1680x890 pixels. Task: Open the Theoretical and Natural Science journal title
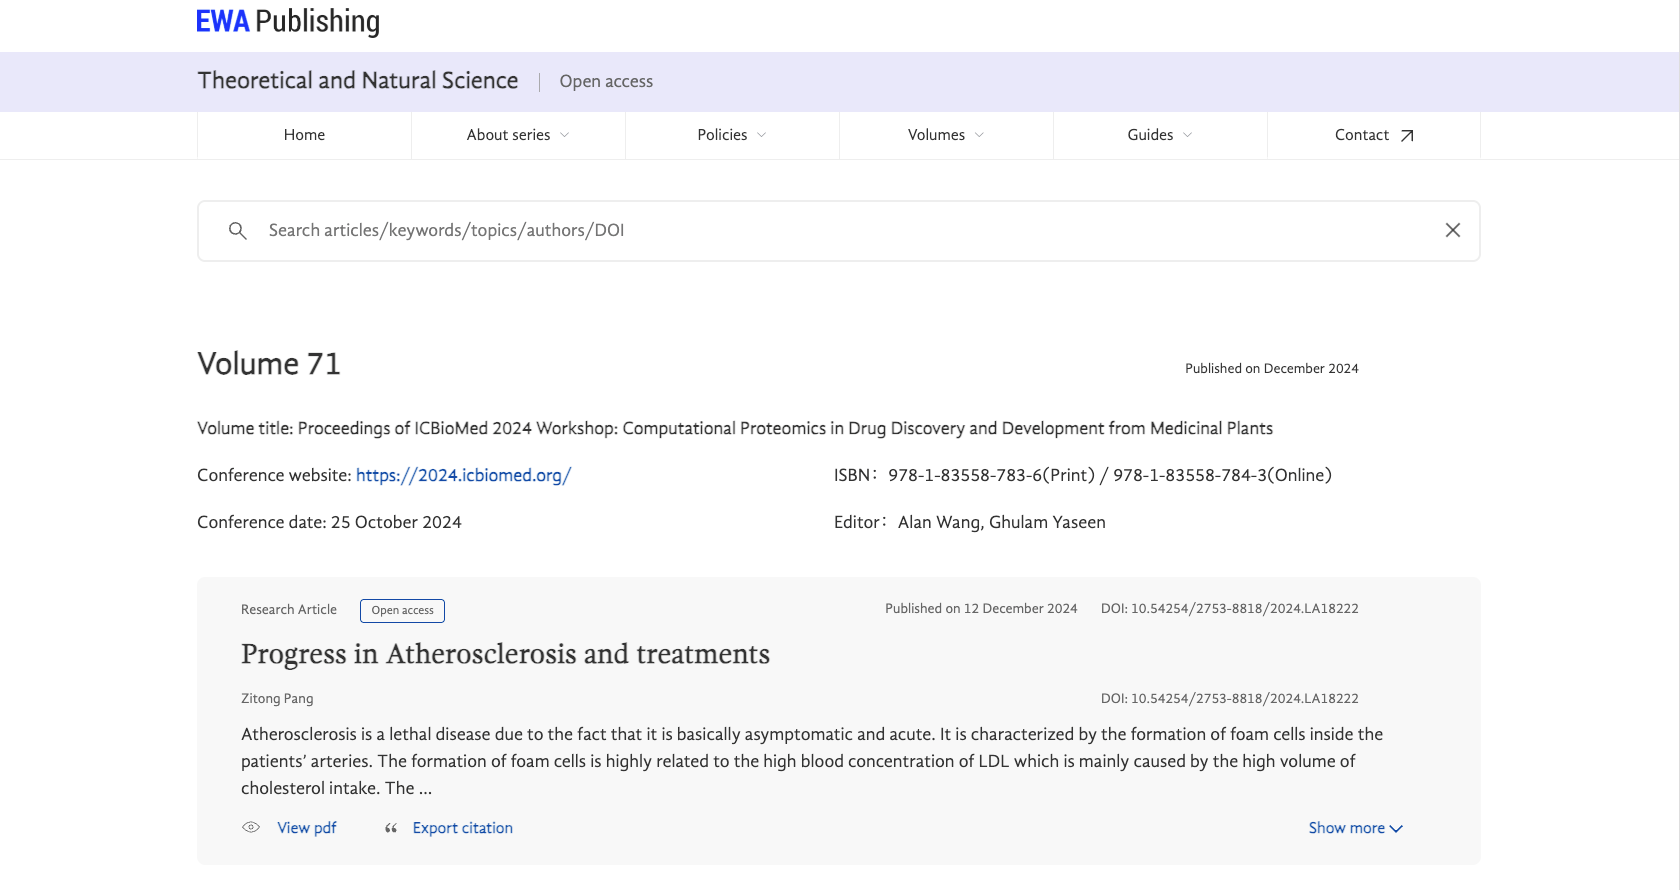coord(358,81)
